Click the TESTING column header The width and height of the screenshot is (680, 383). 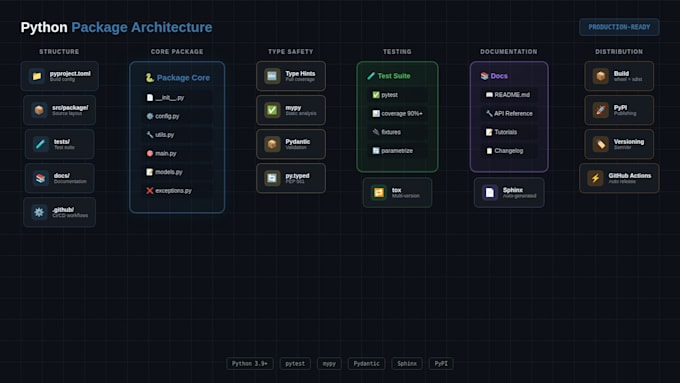click(397, 52)
